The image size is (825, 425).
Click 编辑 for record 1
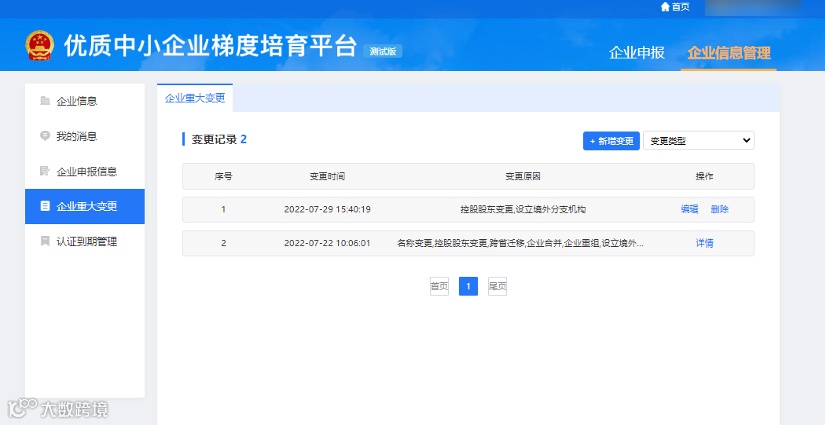689,209
